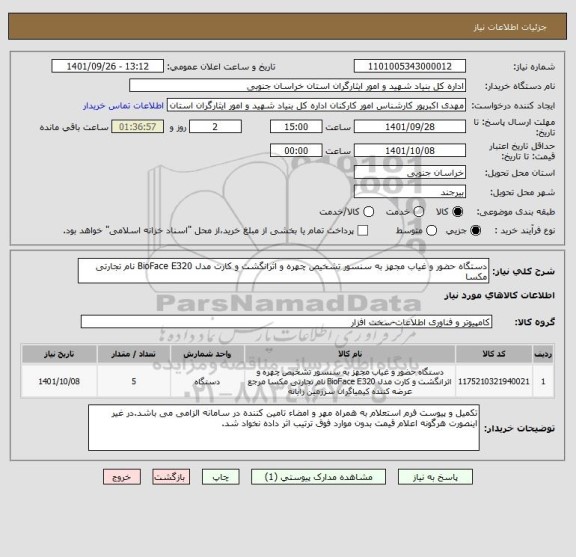Screen dimensions: 576x557
Task: Open مشاهده مدارک پیوستی (1) button
Action: pyautogui.click(x=318, y=477)
